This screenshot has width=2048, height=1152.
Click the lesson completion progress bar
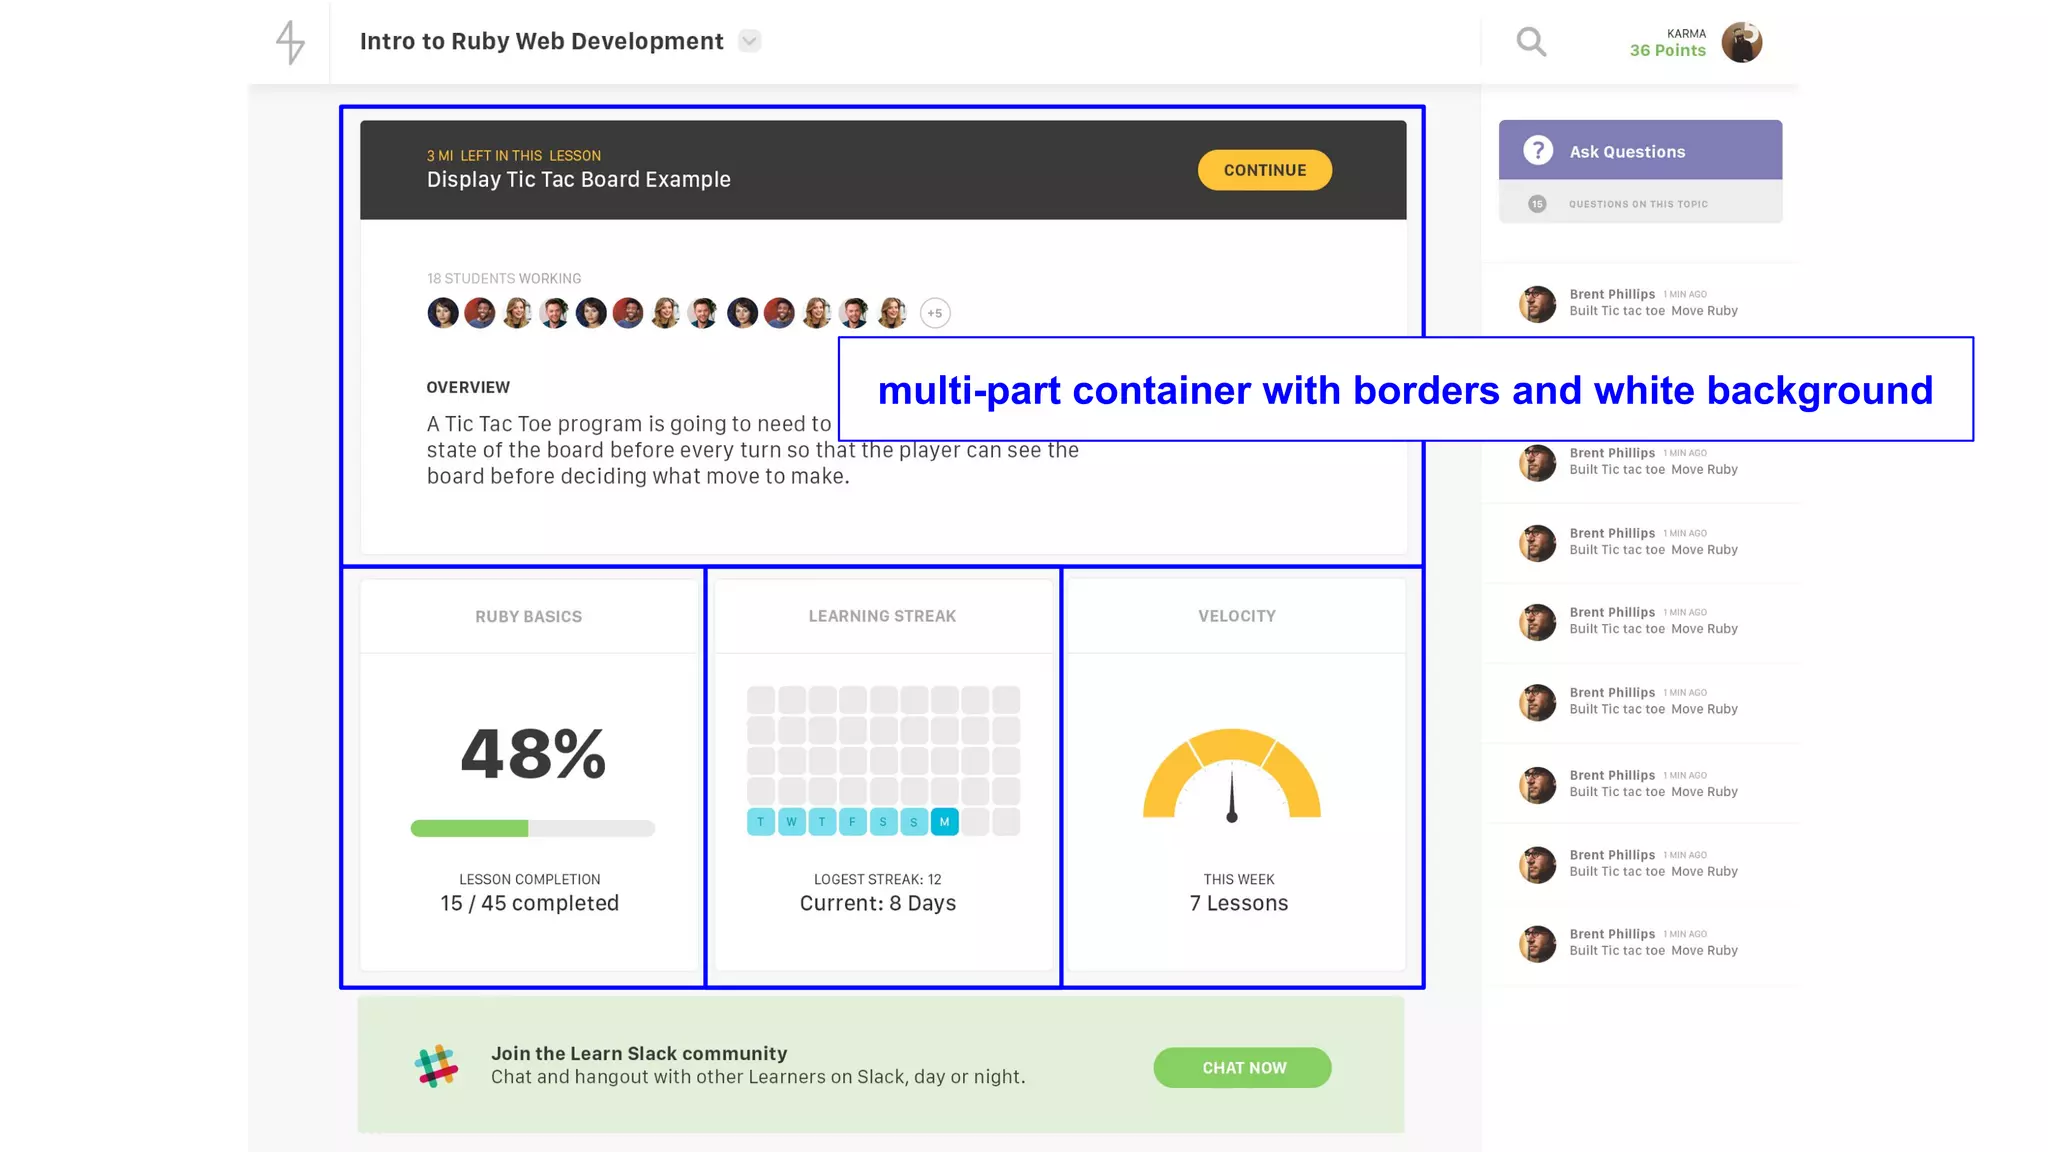click(x=532, y=828)
